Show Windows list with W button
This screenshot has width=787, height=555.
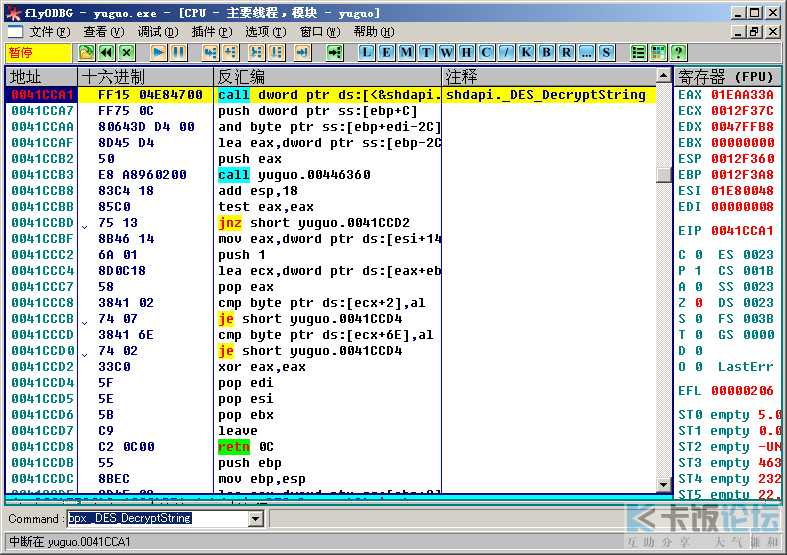coord(446,52)
